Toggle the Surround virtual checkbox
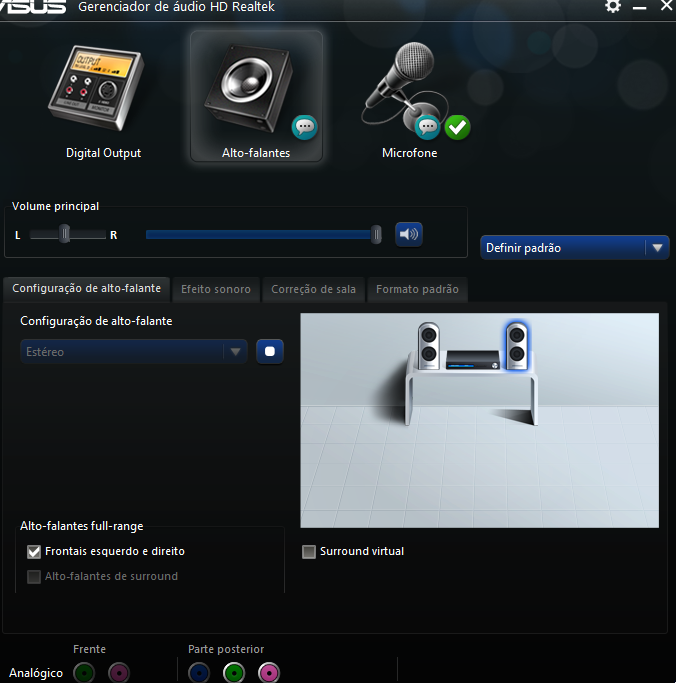676x683 pixels. 309,551
